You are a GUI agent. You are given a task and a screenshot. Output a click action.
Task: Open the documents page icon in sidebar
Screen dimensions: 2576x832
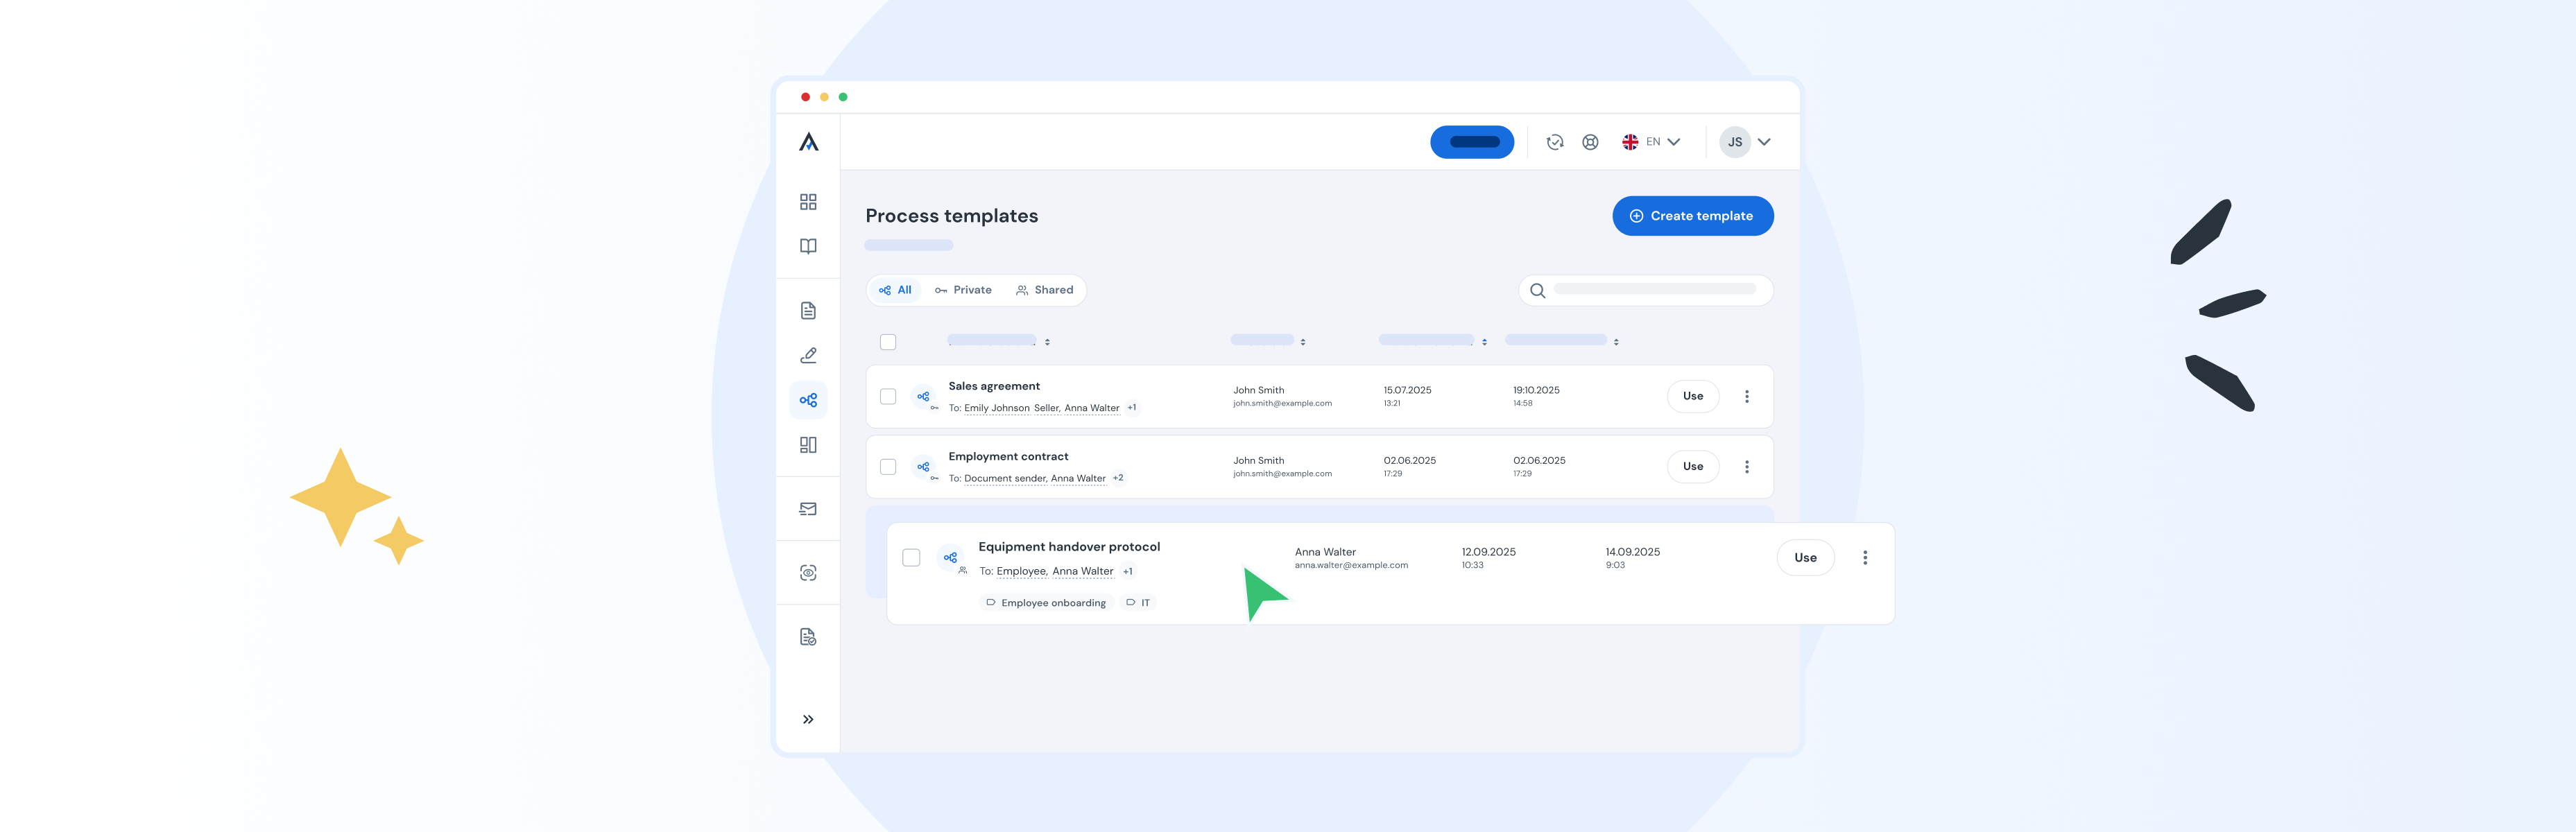tap(808, 311)
